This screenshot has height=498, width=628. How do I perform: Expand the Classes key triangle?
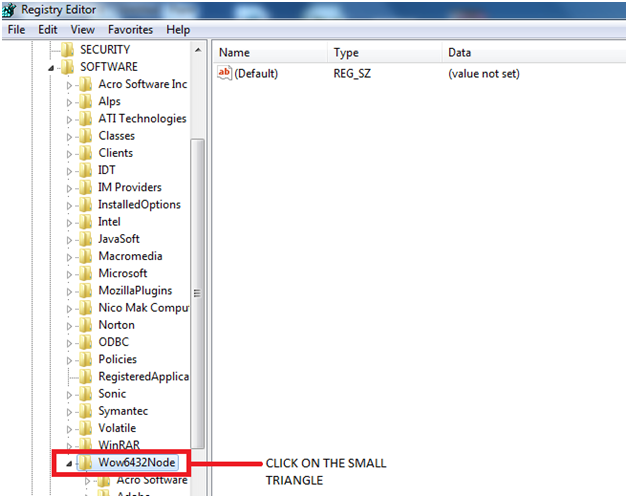click(x=70, y=136)
